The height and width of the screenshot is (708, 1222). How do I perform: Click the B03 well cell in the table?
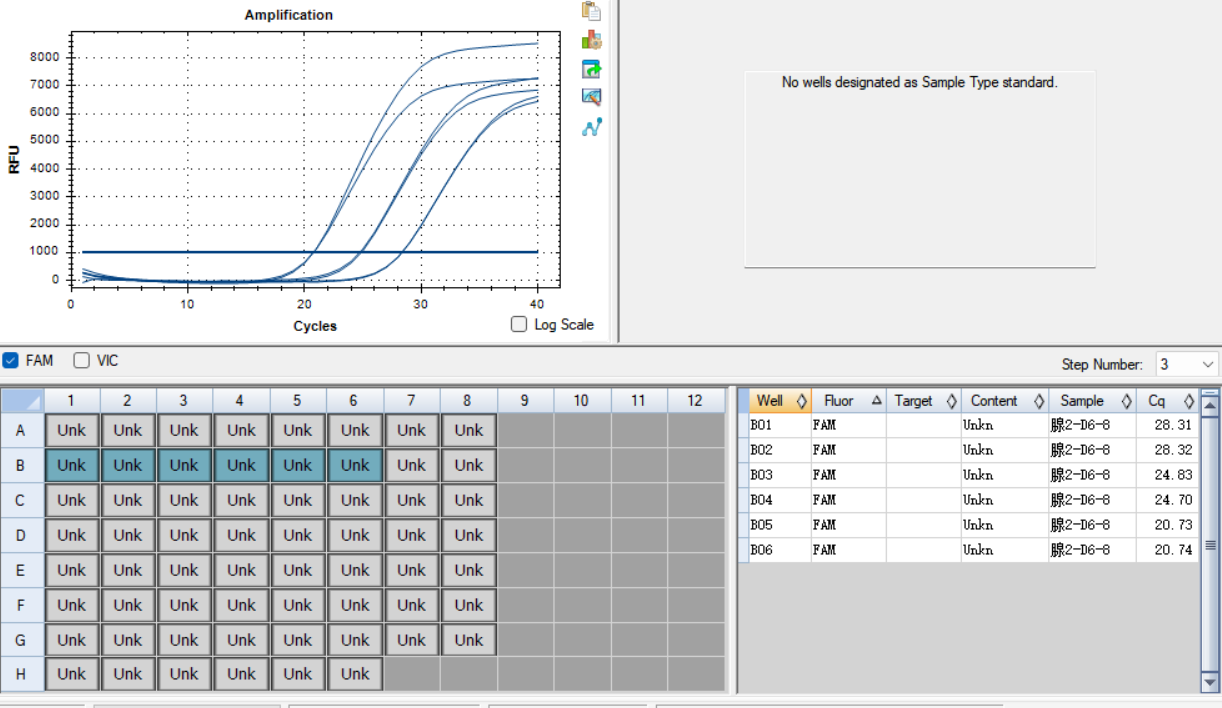[x=779, y=475]
